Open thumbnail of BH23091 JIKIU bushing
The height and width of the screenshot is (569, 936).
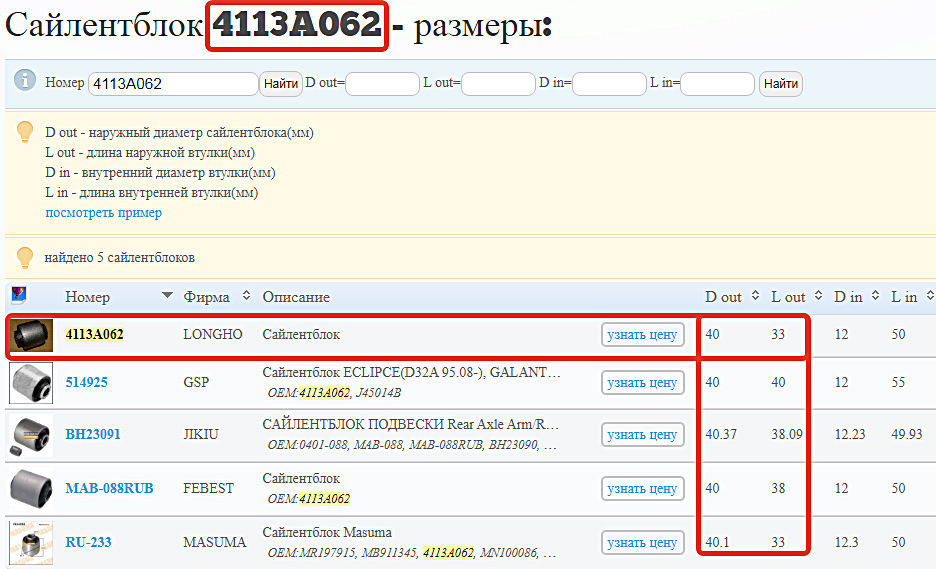coord(31,435)
